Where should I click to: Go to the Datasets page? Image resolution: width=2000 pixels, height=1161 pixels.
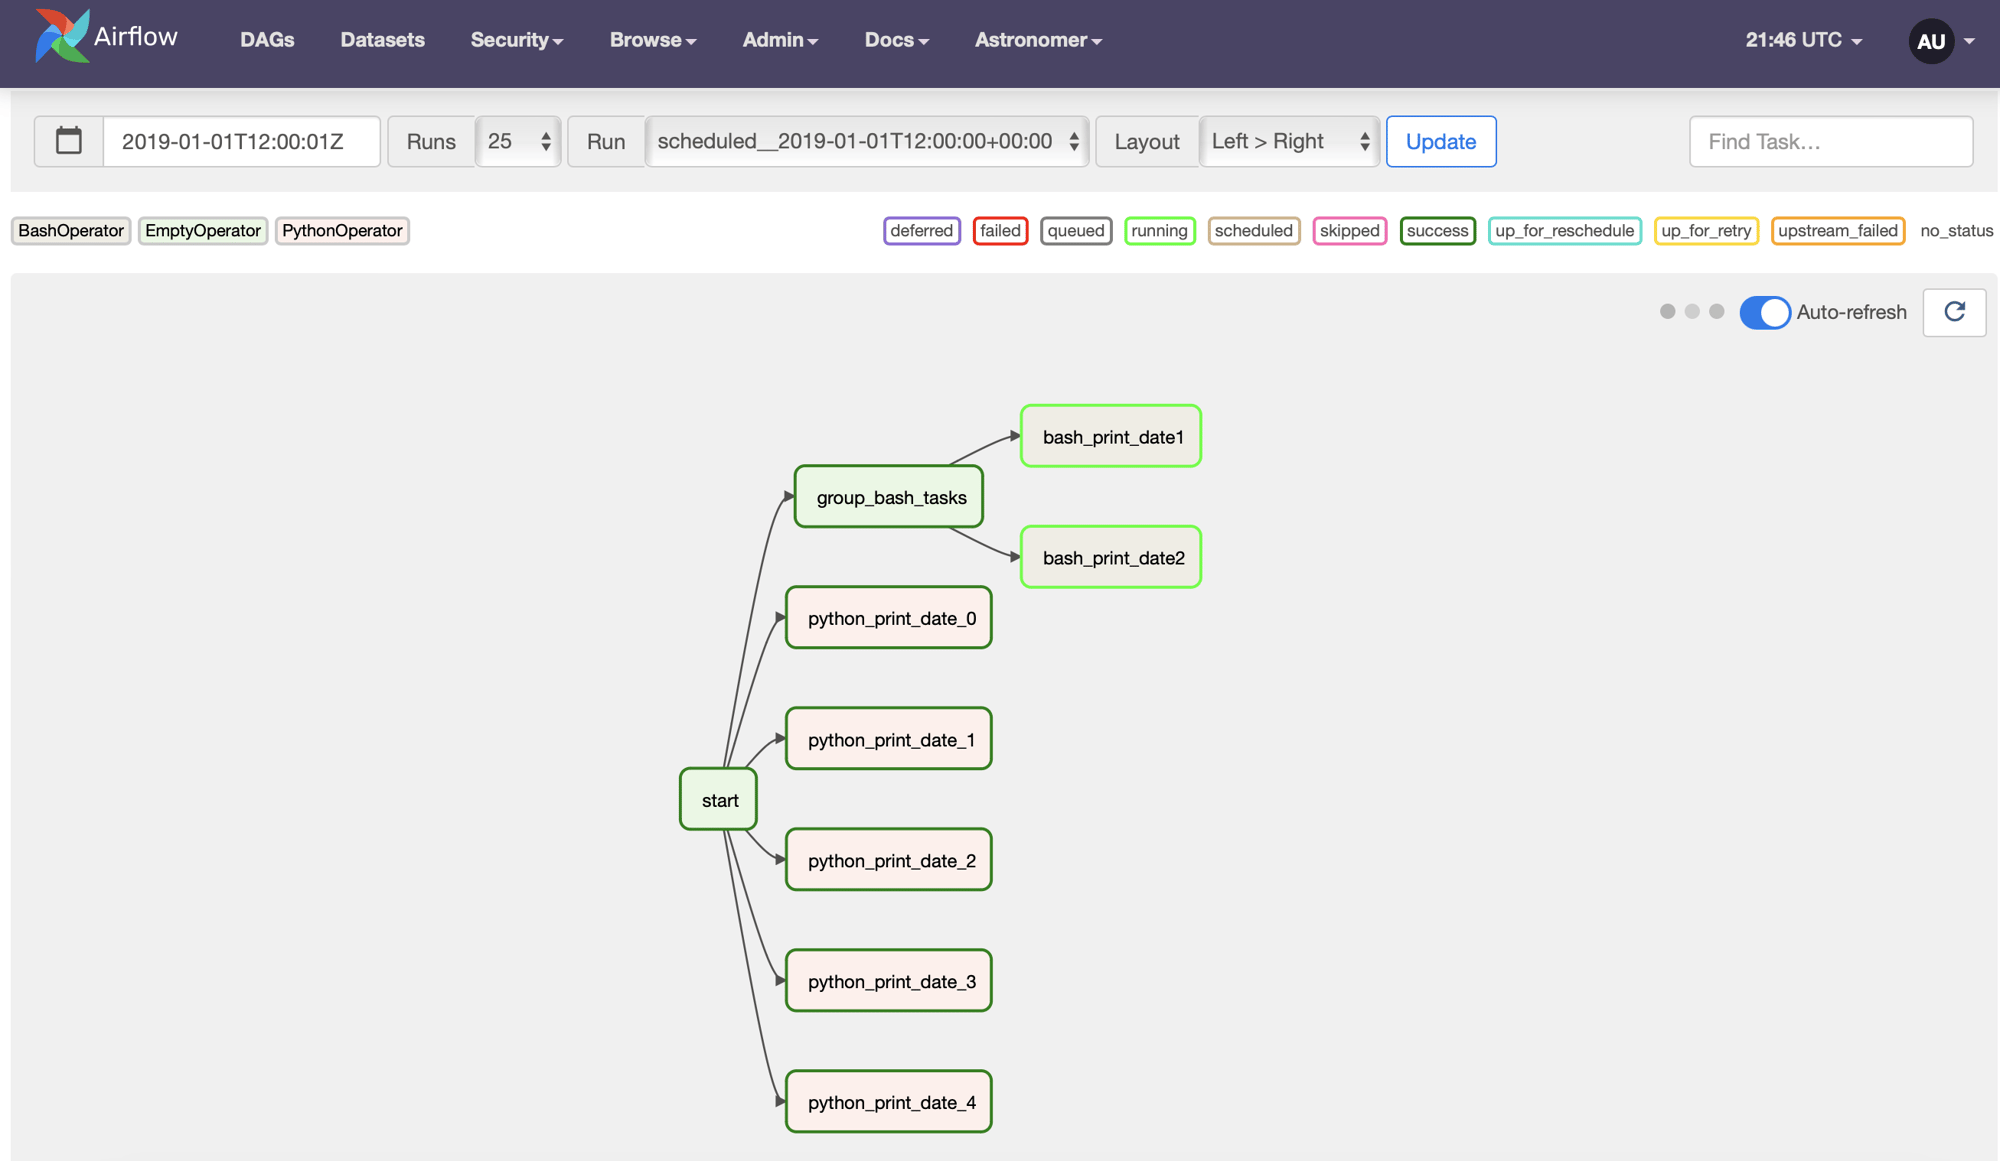click(382, 40)
